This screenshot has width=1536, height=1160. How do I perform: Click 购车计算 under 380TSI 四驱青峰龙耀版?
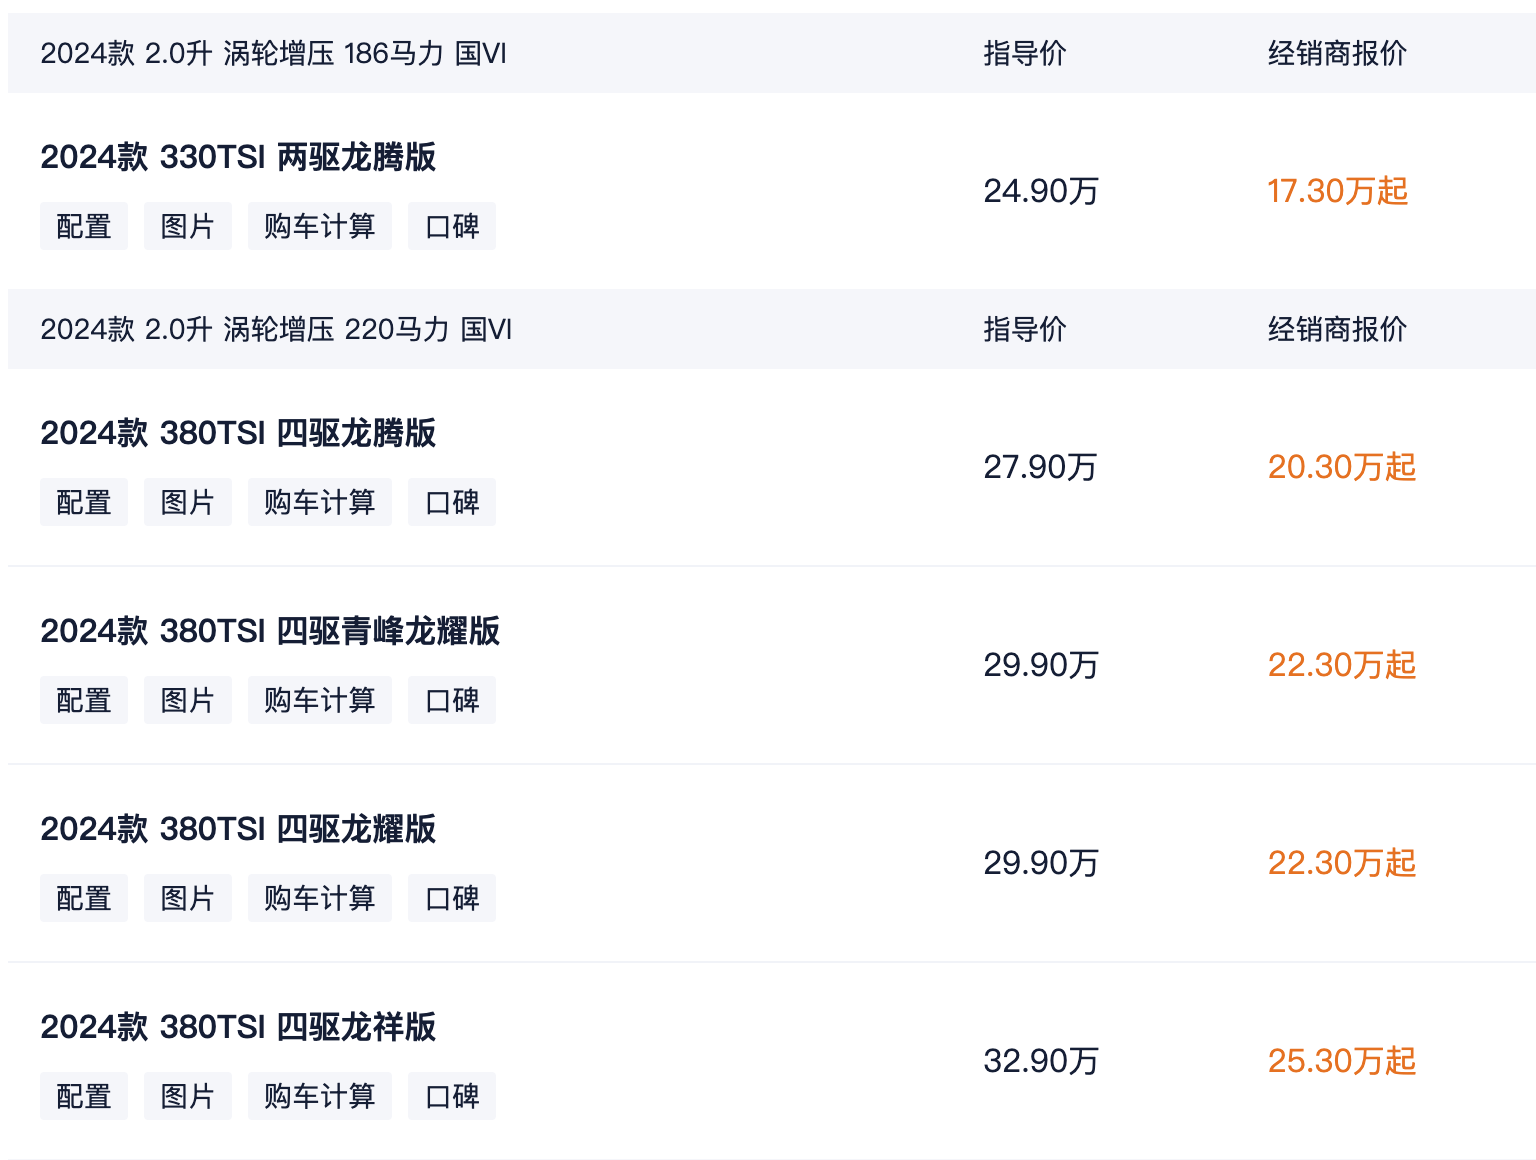point(320,700)
